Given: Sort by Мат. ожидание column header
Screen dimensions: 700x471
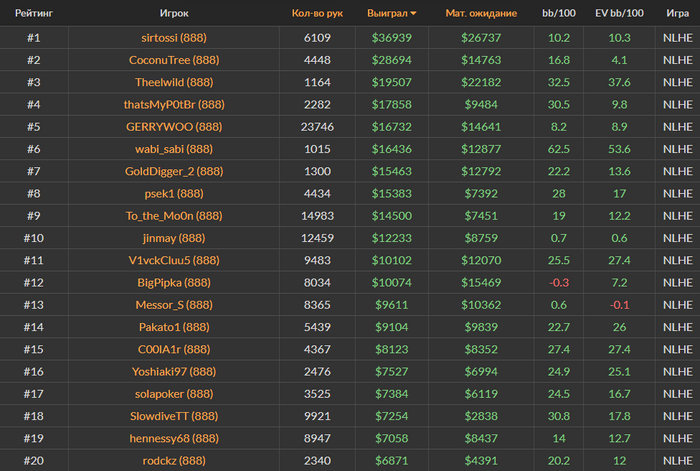Looking at the screenshot, I should 481,13.
